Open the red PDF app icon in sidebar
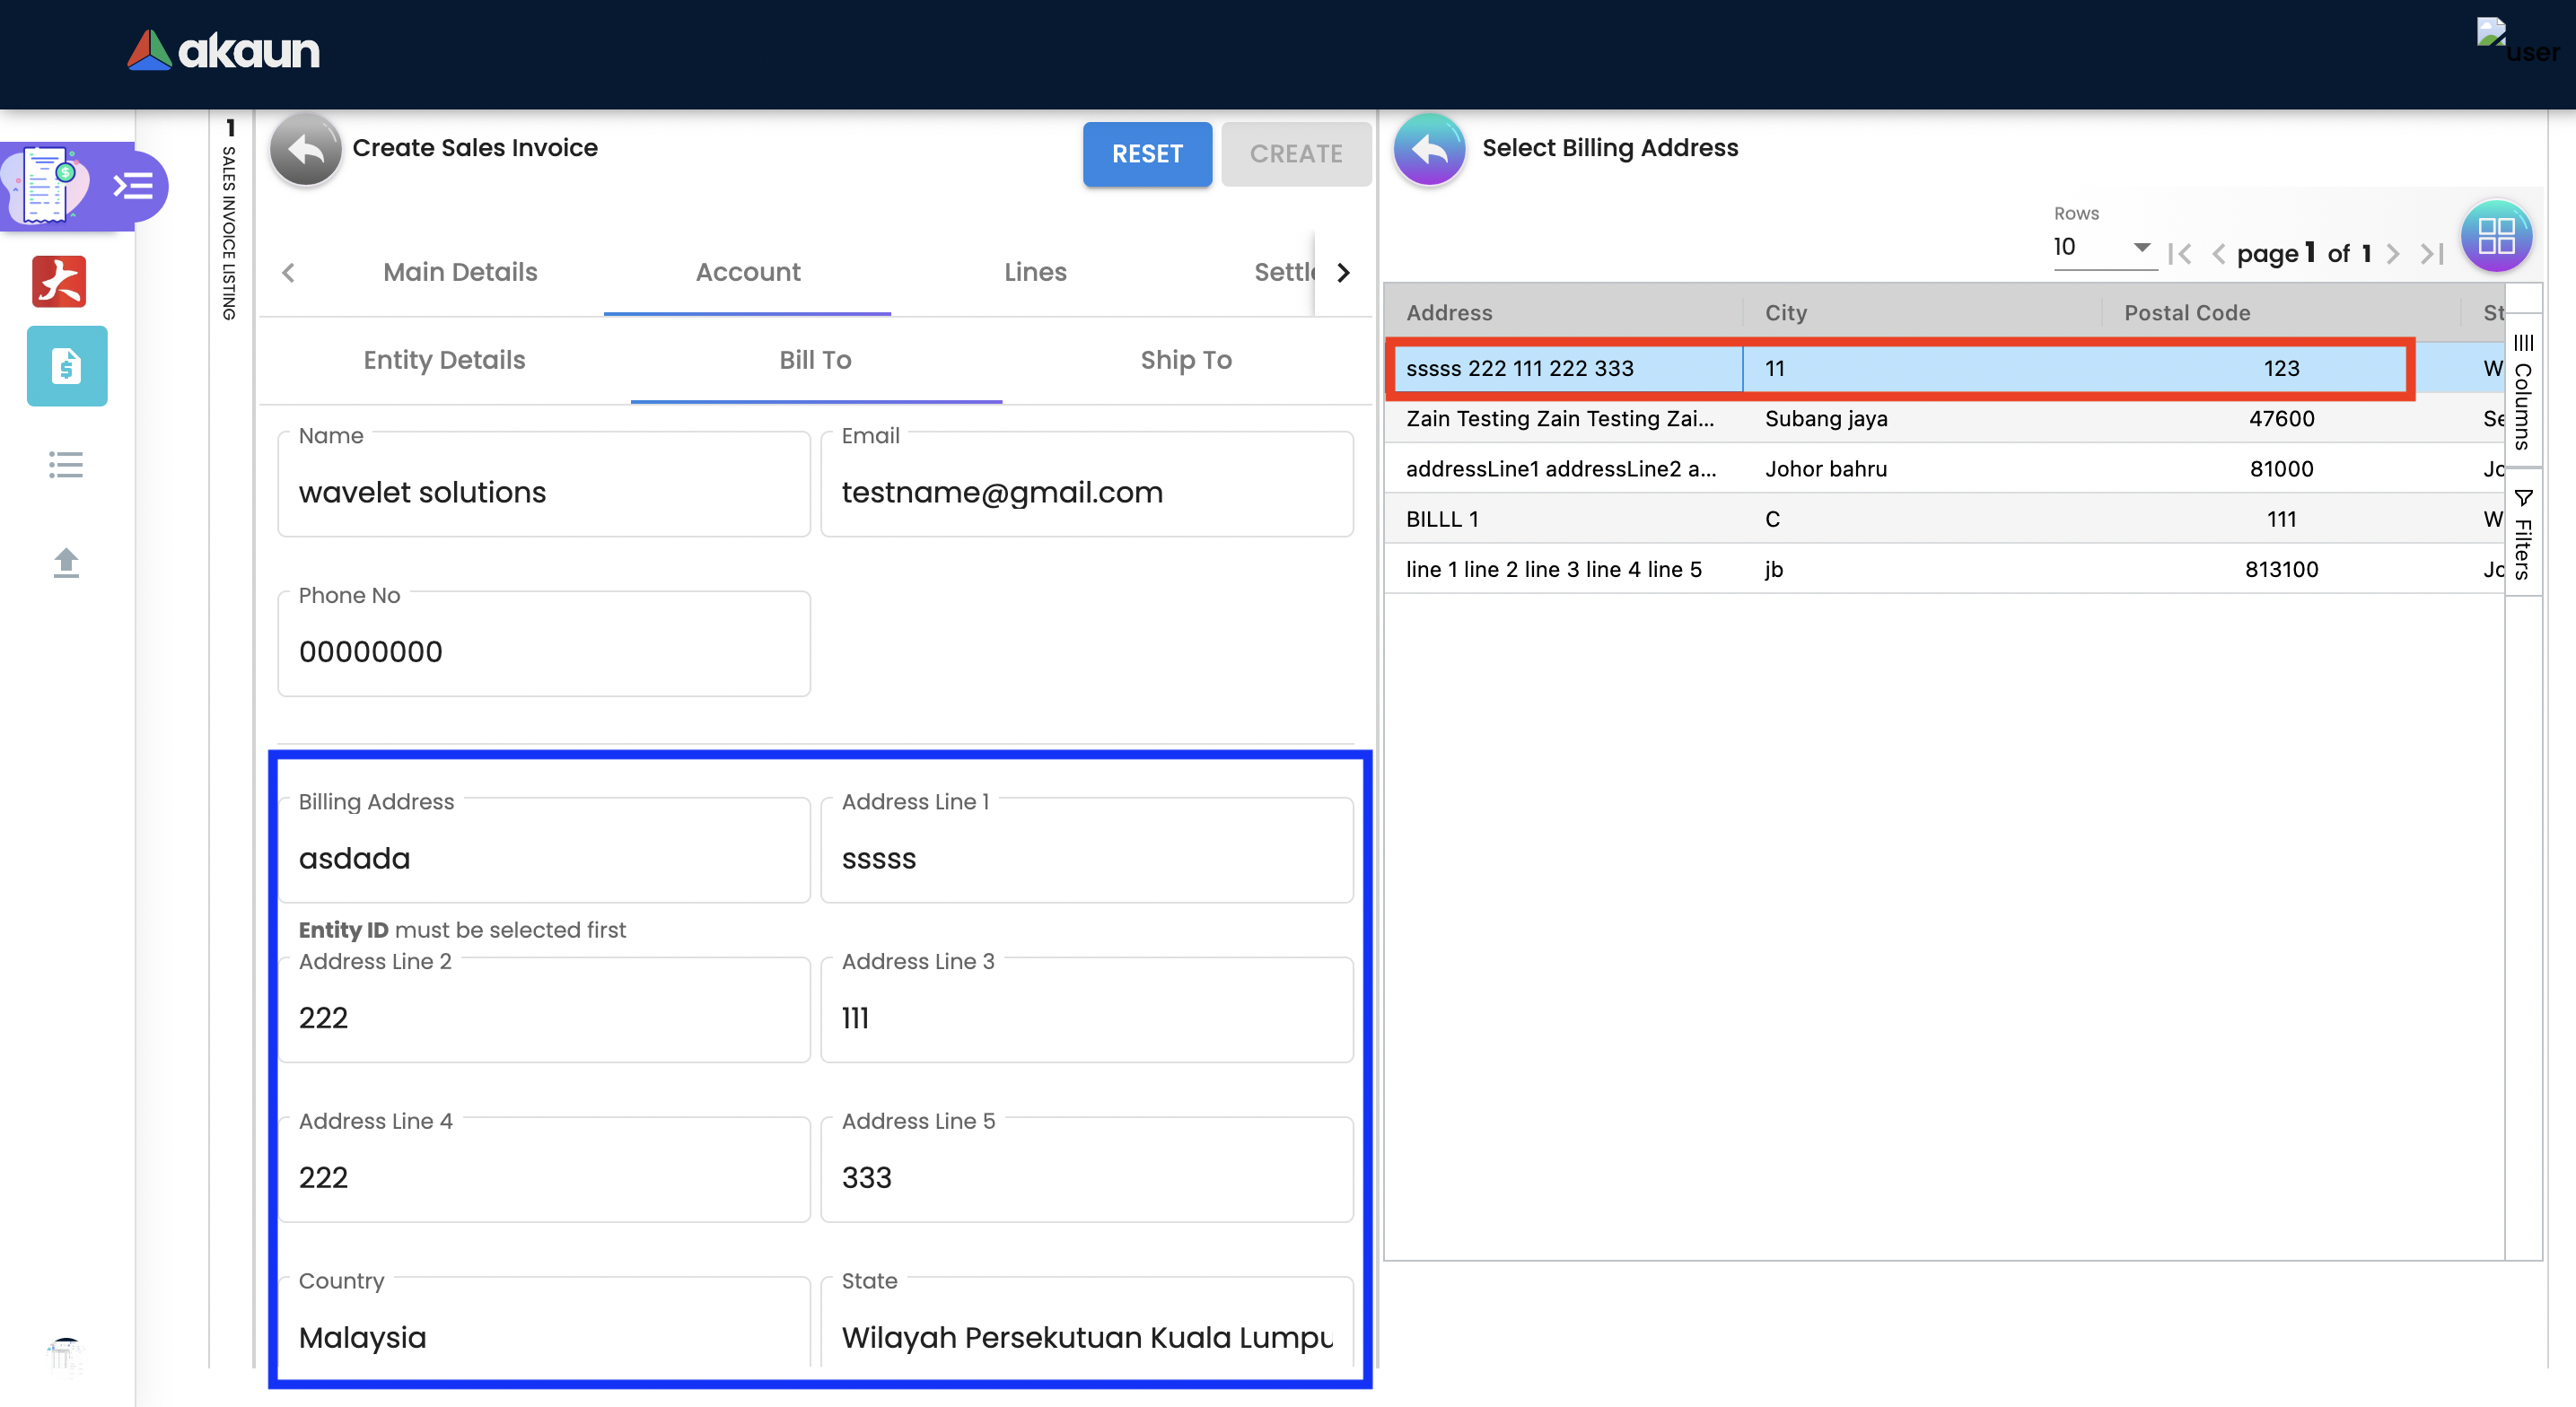 click(x=59, y=281)
